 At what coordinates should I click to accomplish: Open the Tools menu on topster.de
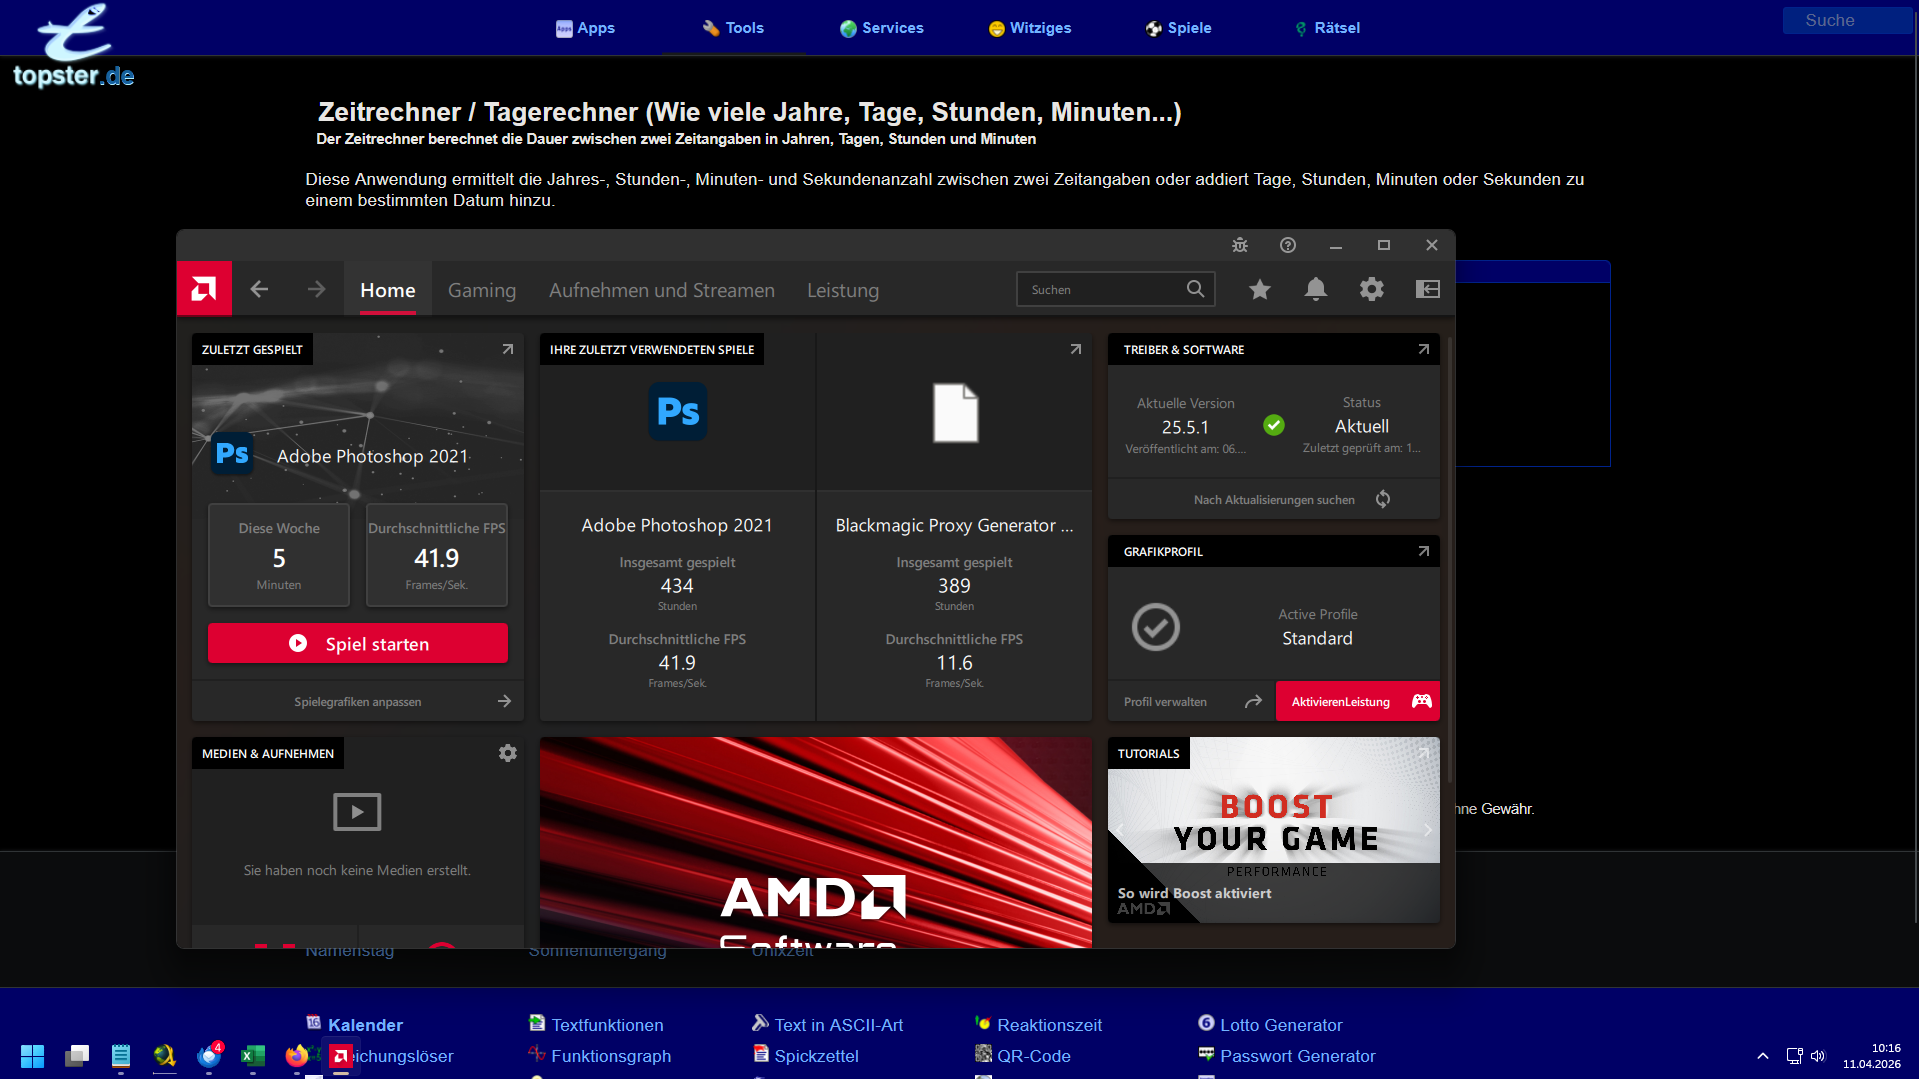pos(733,28)
